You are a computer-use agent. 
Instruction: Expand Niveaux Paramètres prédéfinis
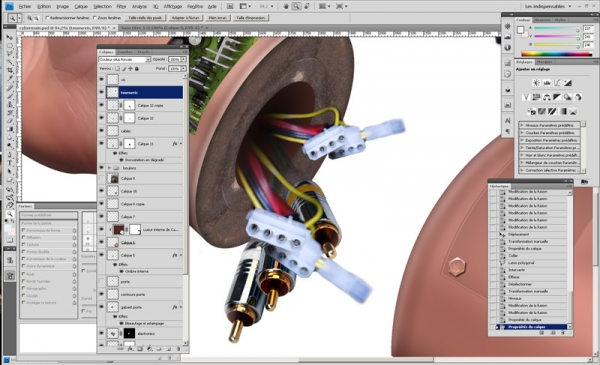pyautogui.click(x=521, y=125)
